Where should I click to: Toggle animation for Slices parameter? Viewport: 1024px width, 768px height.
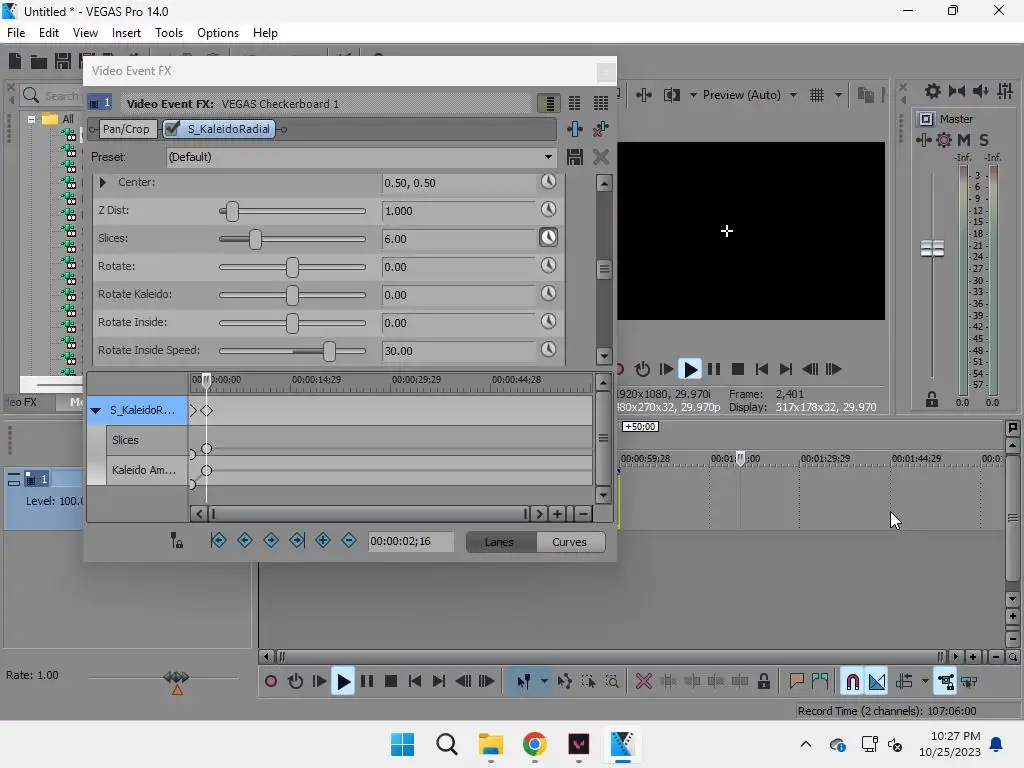[x=549, y=238]
